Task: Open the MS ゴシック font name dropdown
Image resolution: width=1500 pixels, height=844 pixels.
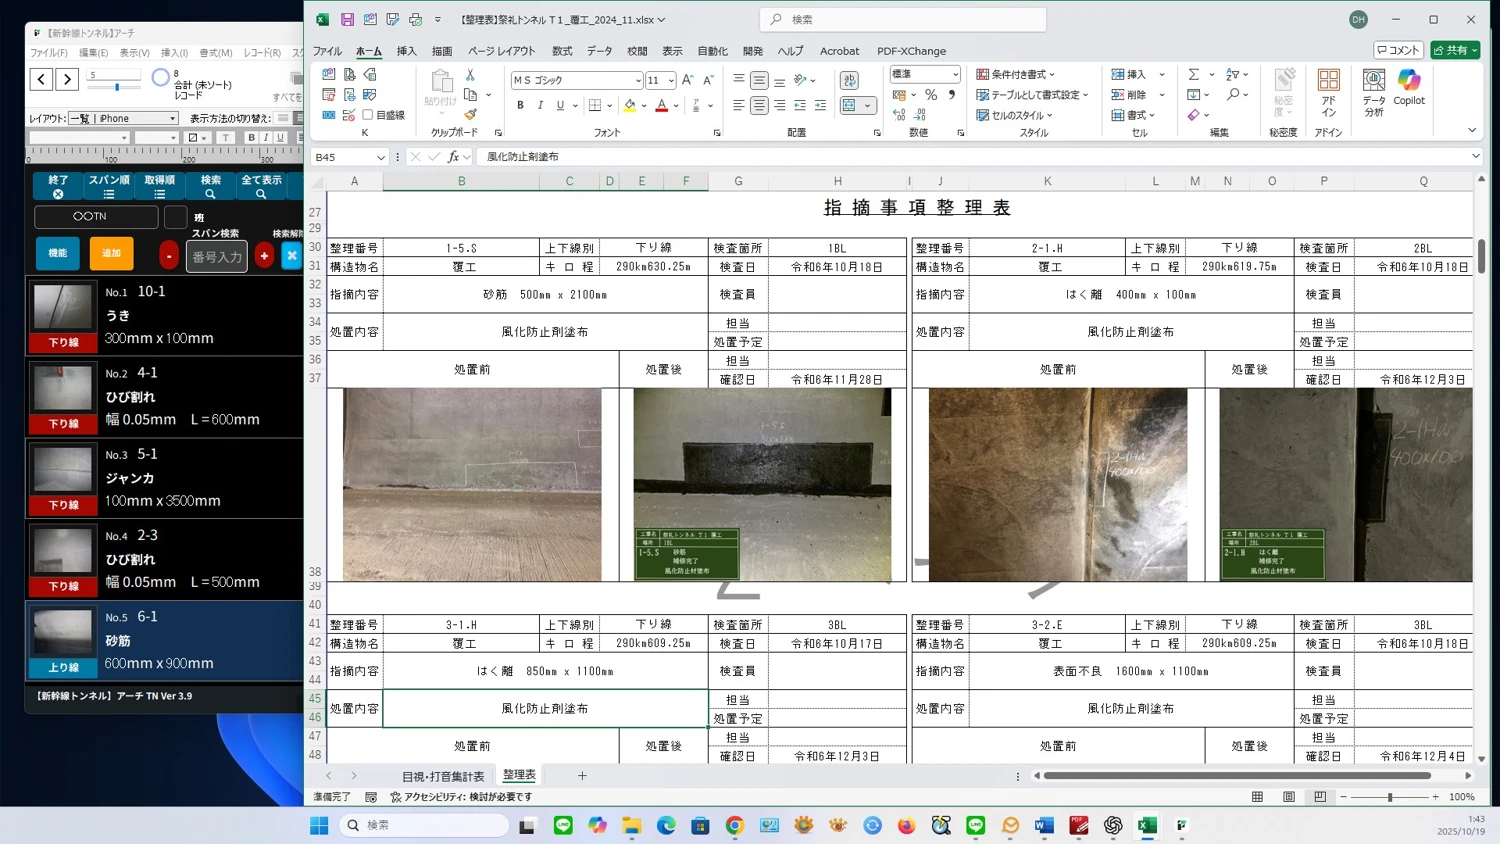Action: (638, 80)
